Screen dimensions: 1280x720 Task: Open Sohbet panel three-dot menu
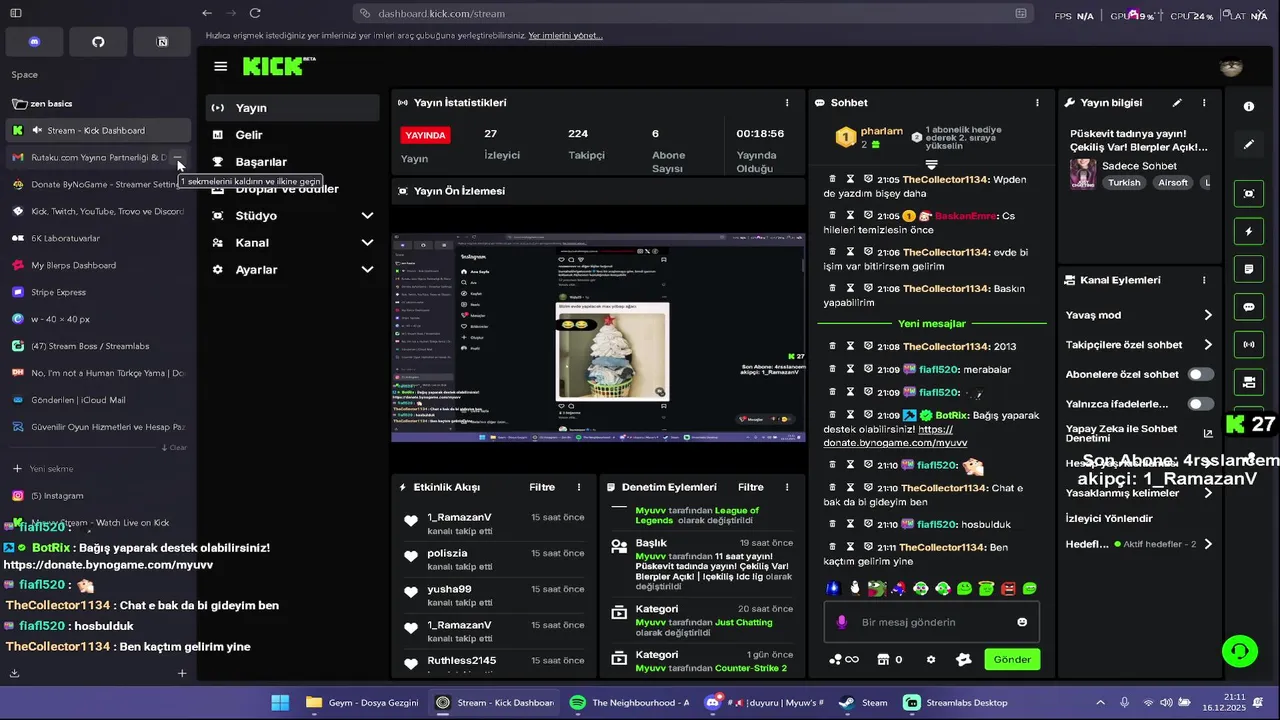pos(1037,103)
